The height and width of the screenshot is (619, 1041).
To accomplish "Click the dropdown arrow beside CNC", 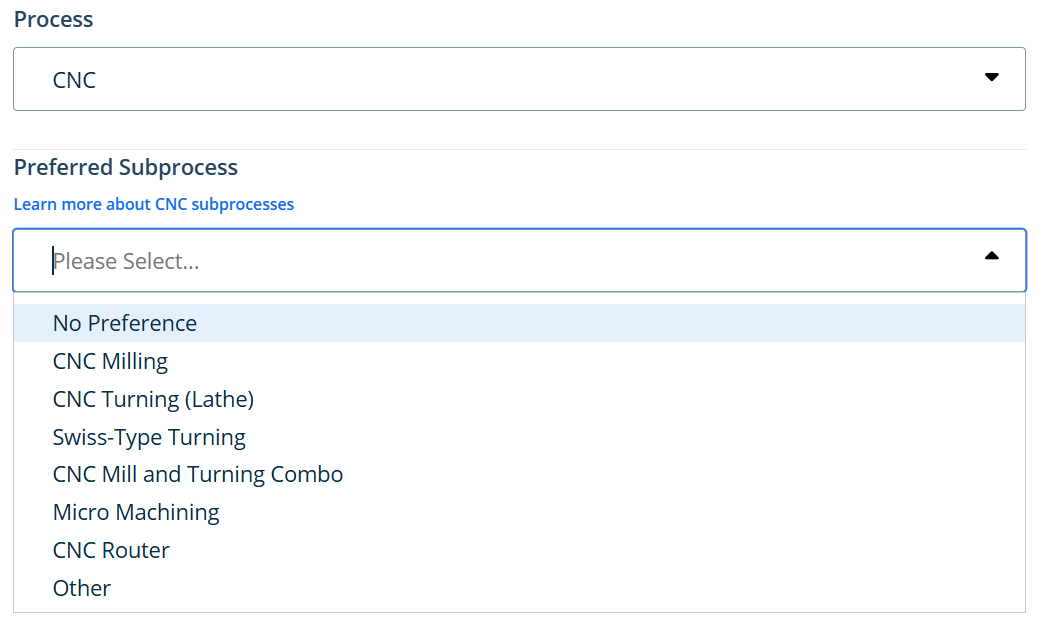I will point(991,77).
